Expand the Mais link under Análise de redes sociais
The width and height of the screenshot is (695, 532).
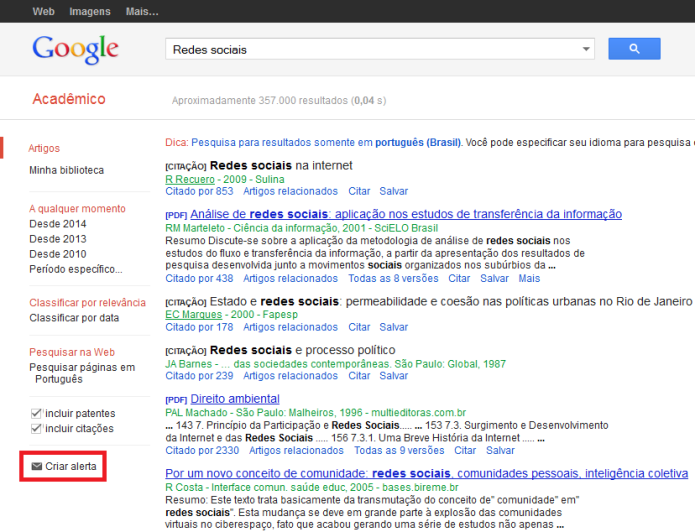529,278
